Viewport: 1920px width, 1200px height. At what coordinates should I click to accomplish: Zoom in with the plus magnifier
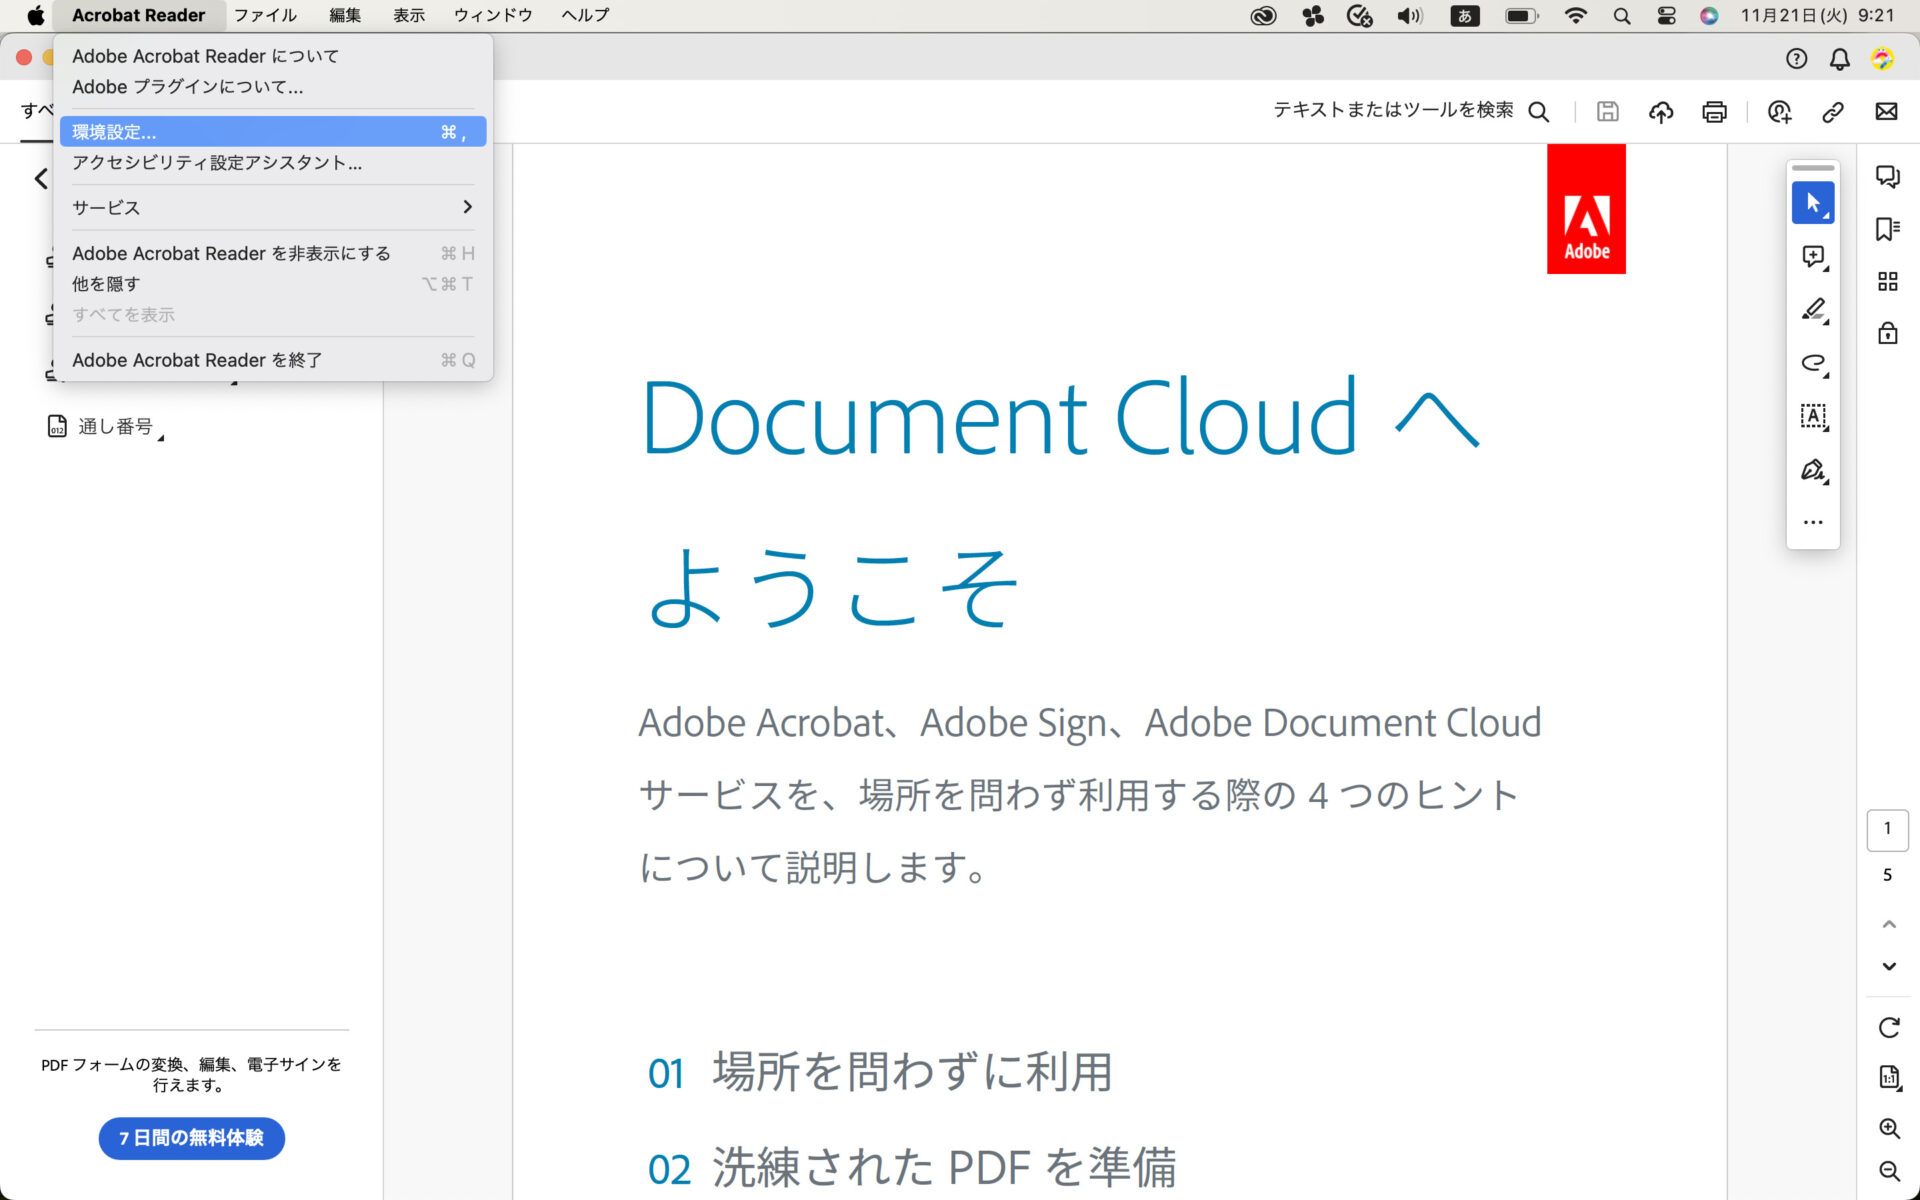1888,1129
